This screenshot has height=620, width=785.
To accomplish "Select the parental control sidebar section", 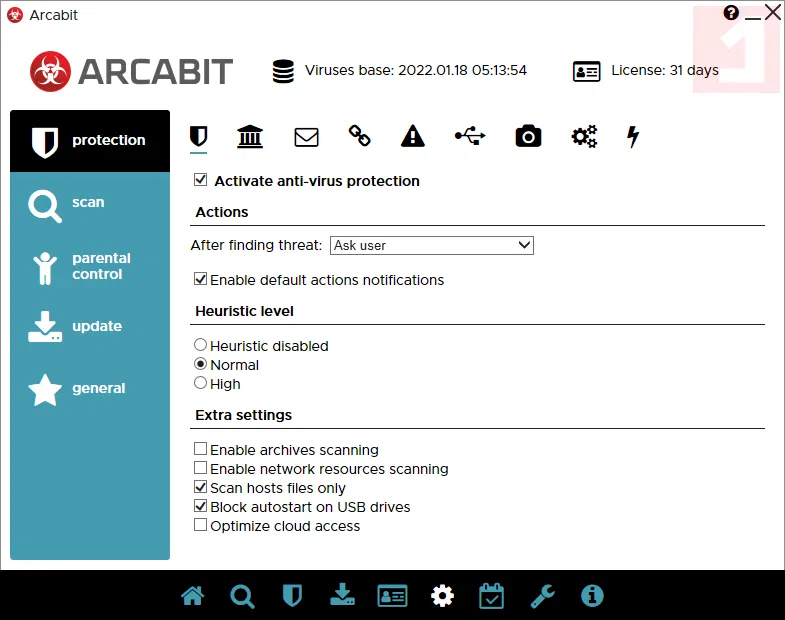I will click(90, 266).
